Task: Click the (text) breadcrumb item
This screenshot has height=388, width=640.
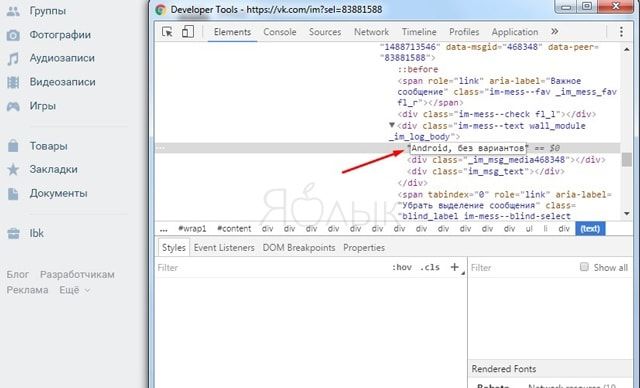Action: point(590,228)
